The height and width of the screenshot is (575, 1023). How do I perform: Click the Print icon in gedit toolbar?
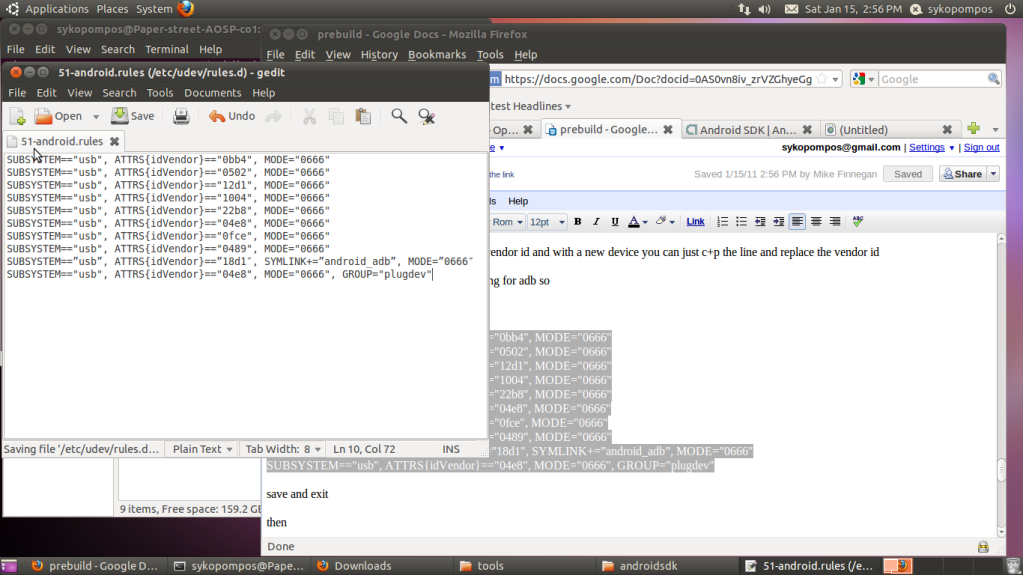tap(181, 116)
